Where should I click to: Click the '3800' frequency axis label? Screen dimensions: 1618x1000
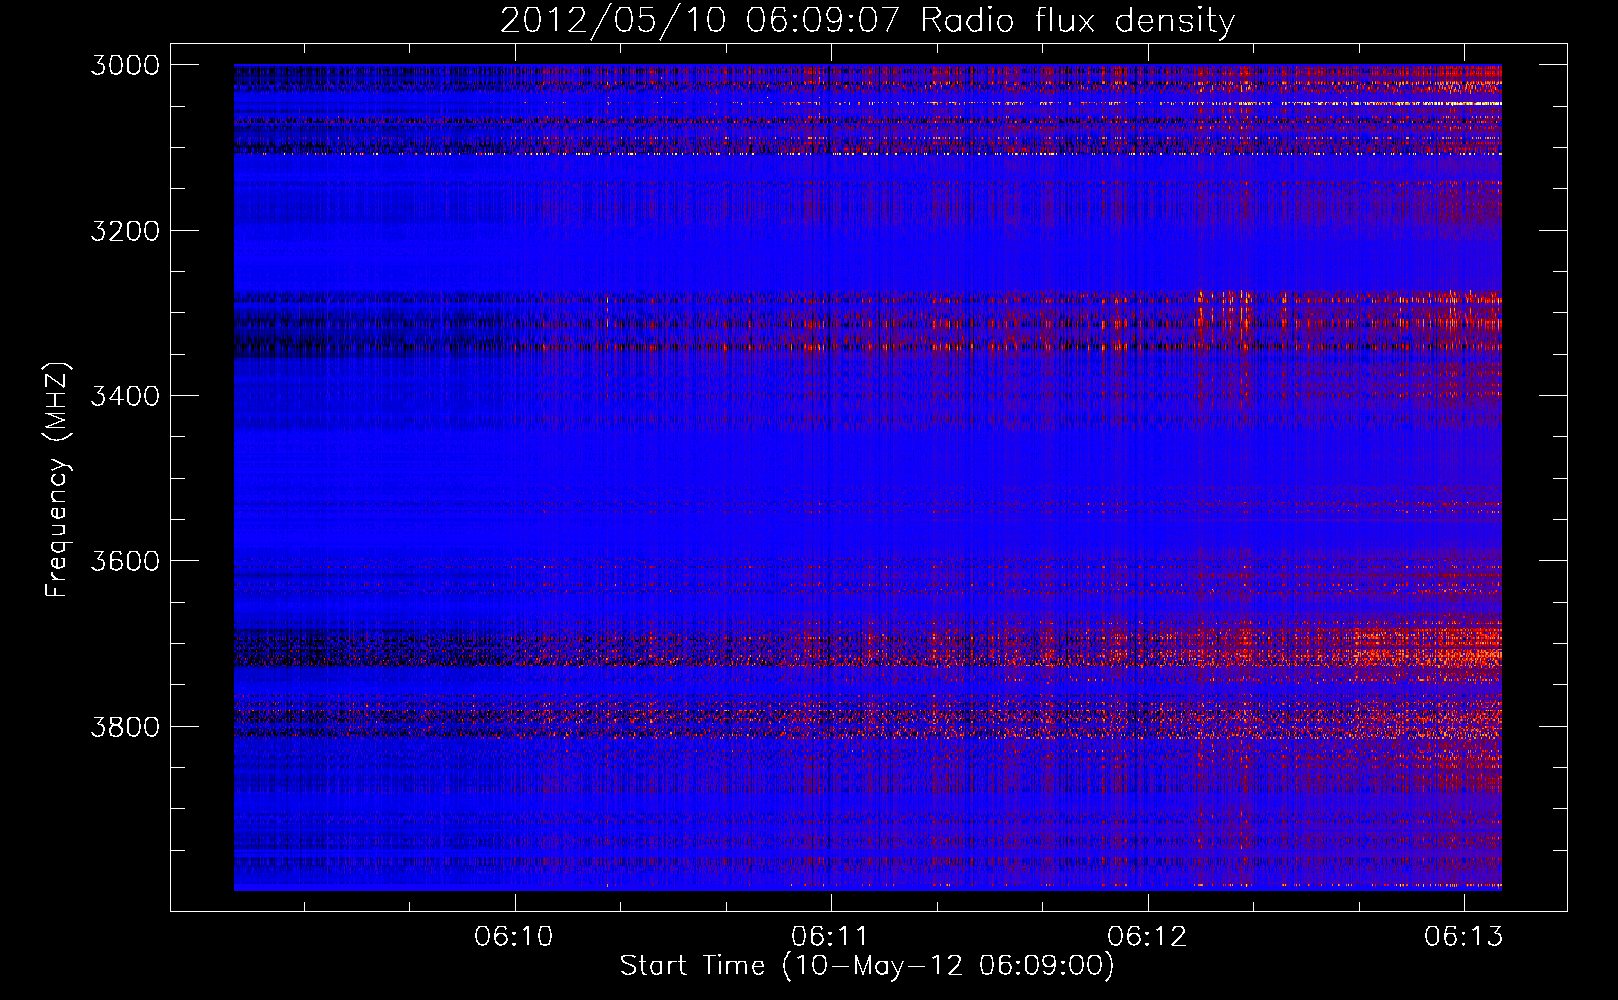coord(125,727)
